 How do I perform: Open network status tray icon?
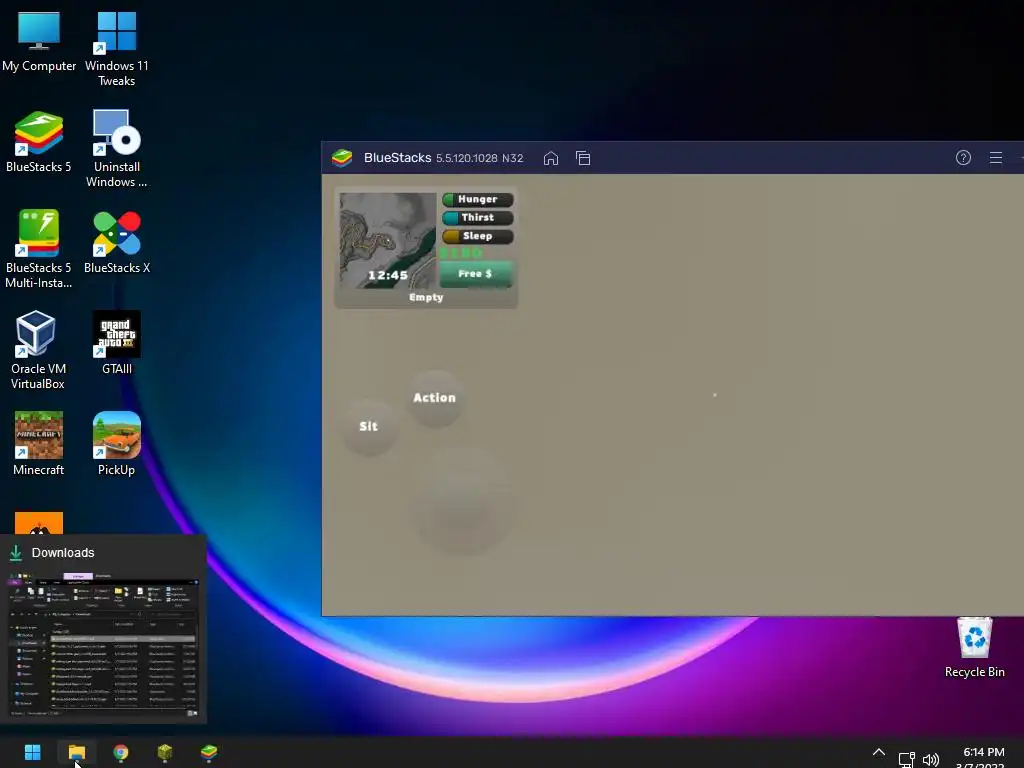[906, 760]
